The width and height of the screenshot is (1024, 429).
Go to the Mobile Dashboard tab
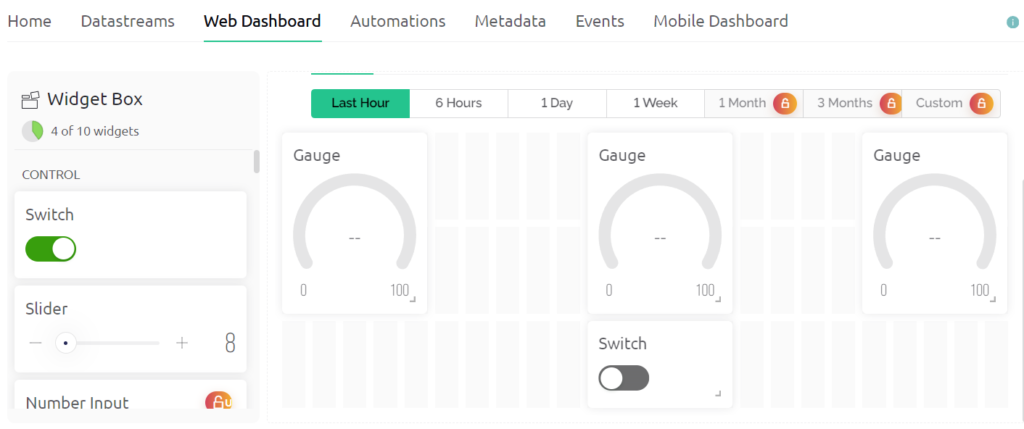pyautogui.click(x=720, y=21)
